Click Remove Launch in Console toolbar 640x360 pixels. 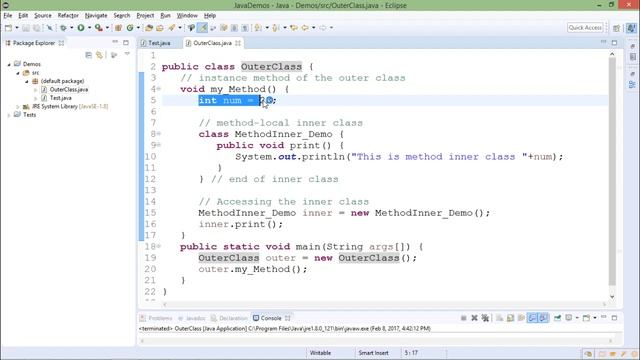pyautogui.click(x=474, y=318)
